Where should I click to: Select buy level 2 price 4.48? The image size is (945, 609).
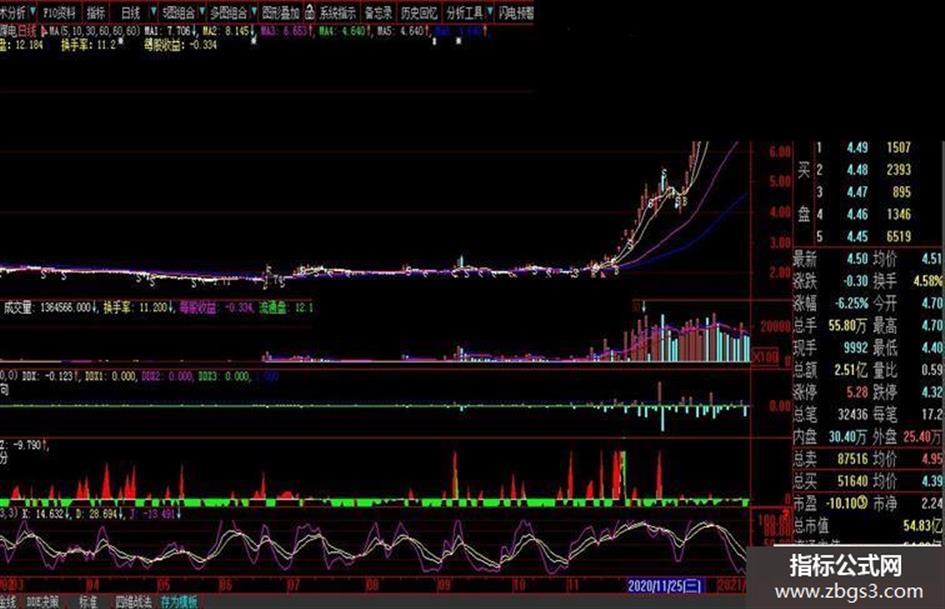click(x=857, y=170)
